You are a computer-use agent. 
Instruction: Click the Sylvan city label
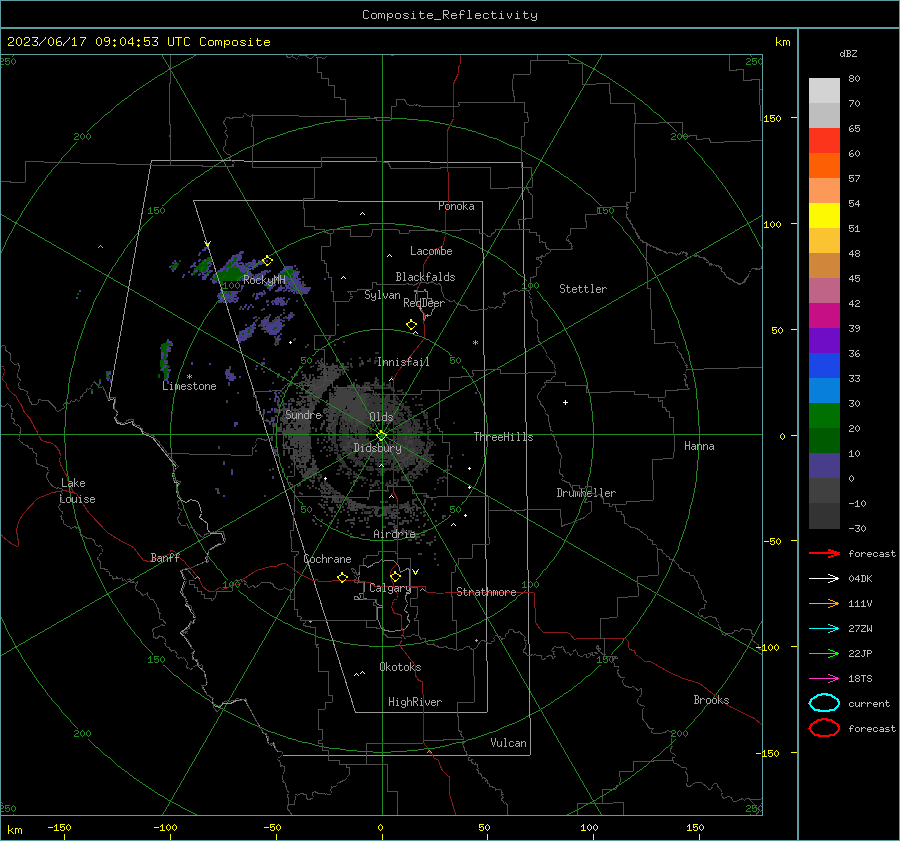click(x=382, y=295)
